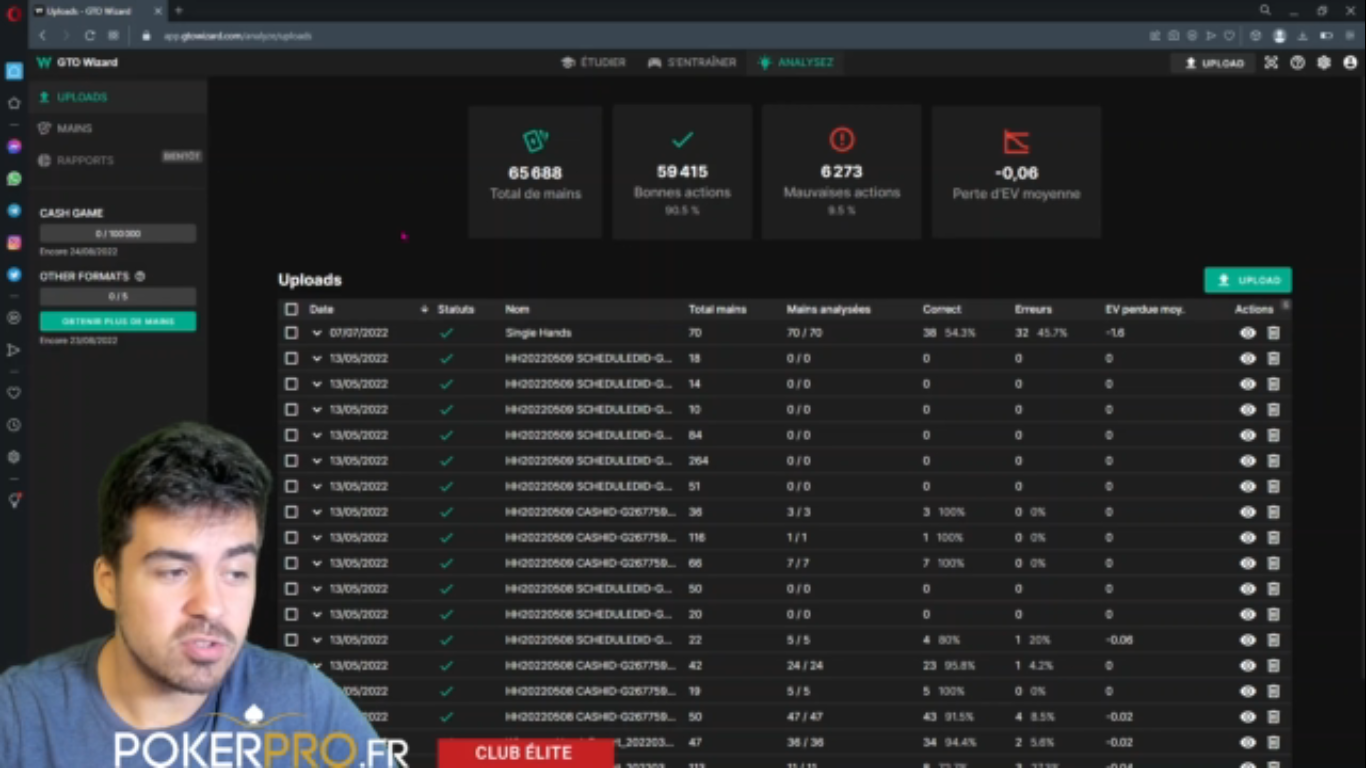Click the fullscreen icon beside header Upload button
Image resolution: width=1366 pixels, height=768 pixels.
pyautogui.click(x=1271, y=62)
